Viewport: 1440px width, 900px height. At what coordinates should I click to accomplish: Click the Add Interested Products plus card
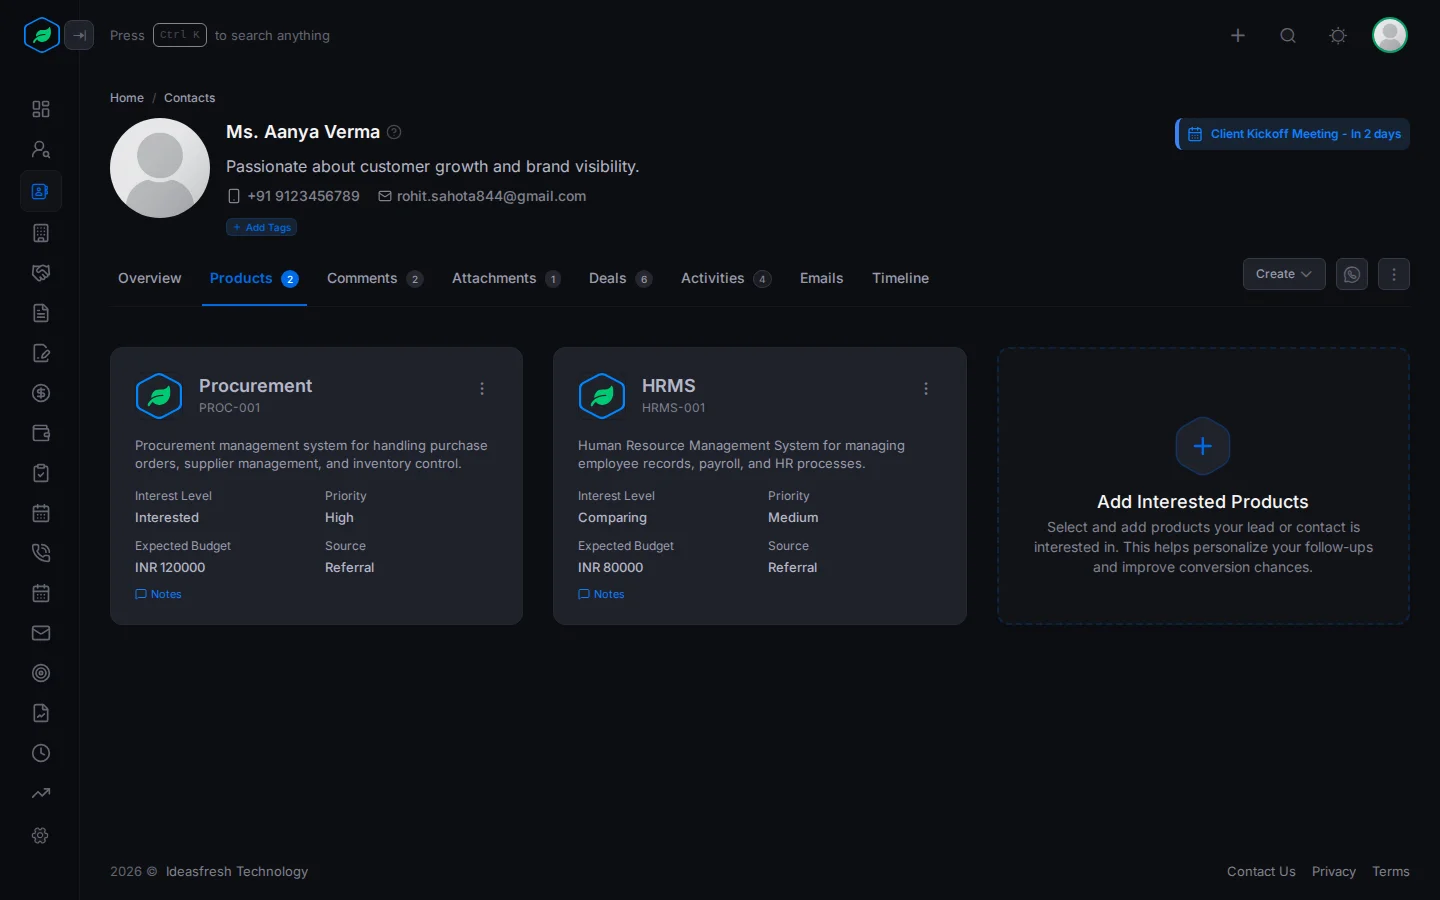(x=1203, y=486)
